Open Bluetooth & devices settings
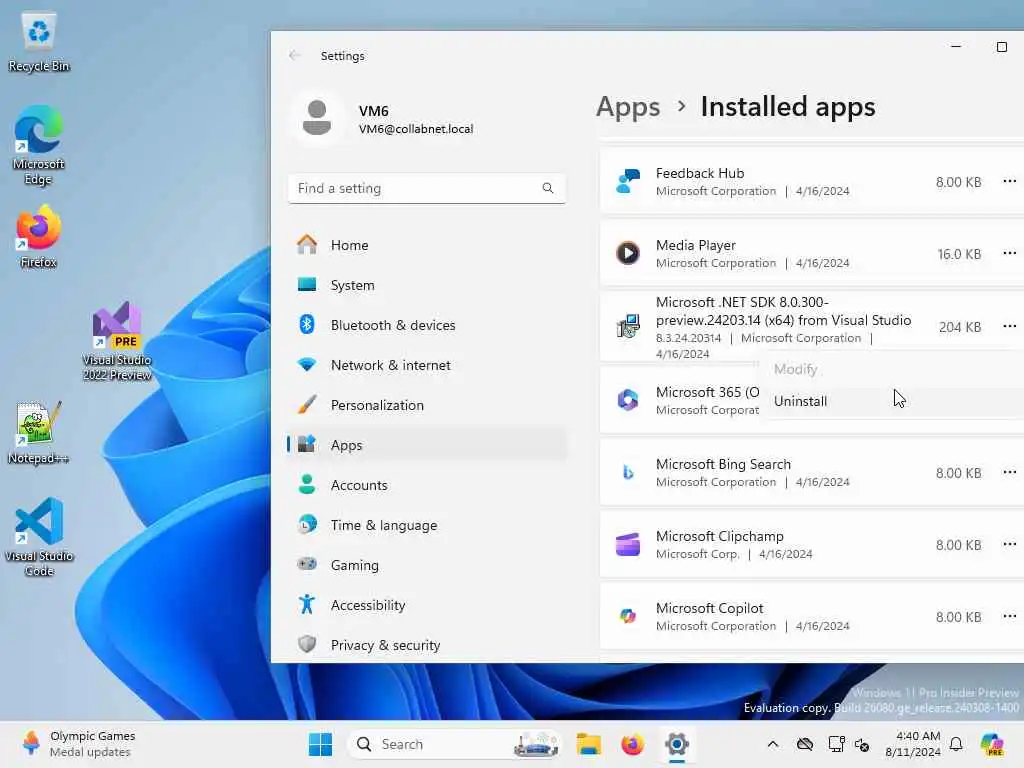 tap(426, 325)
